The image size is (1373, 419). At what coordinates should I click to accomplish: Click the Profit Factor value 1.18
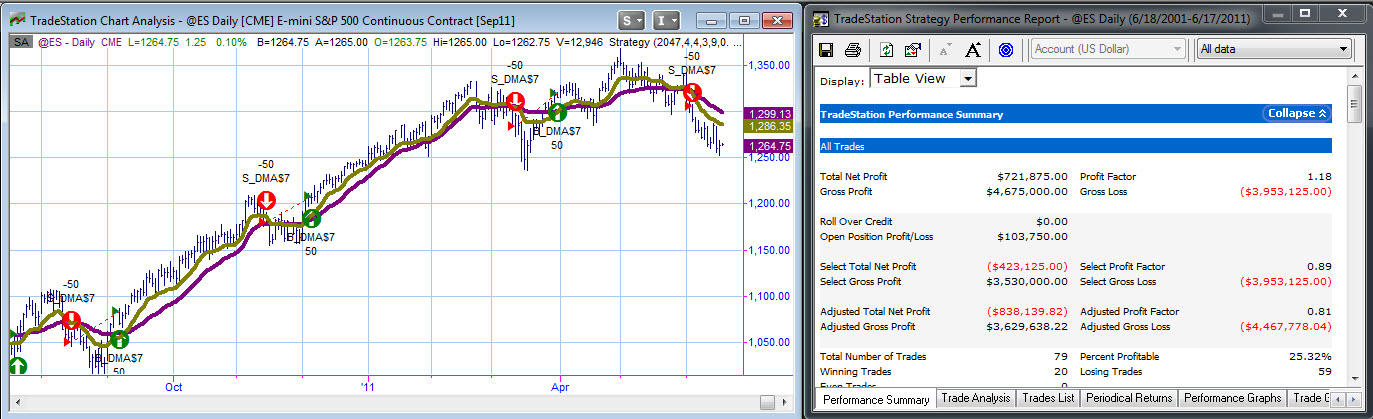click(x=1319, y=177)
